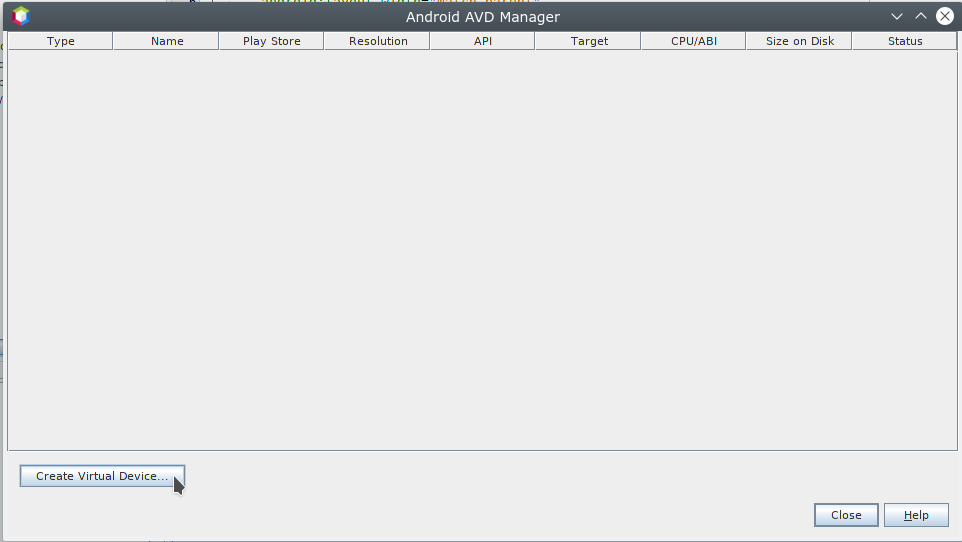Image resolution: width=962 pixels, height=542 pixels.
Task: Sort by API column header
Action: [x=483, y=41]
